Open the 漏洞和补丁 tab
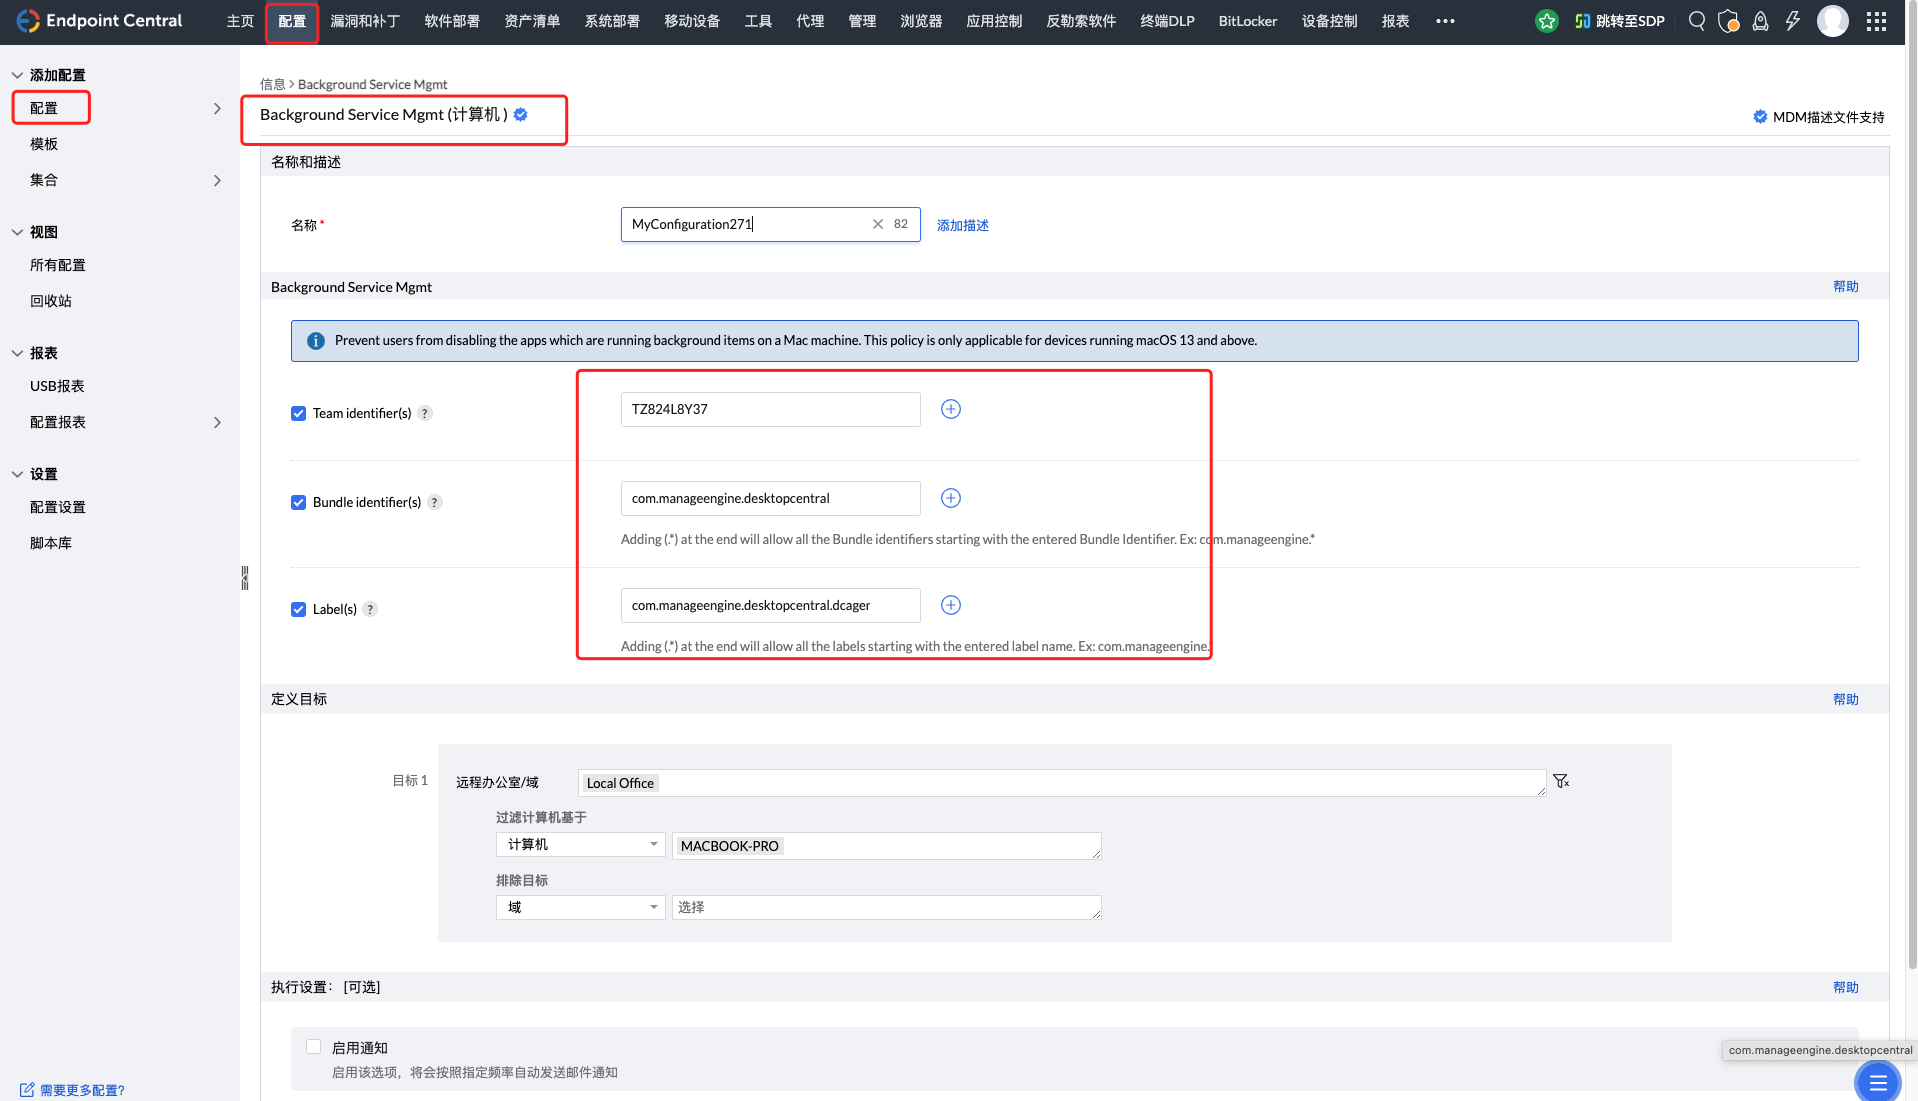 coord(365,21)
